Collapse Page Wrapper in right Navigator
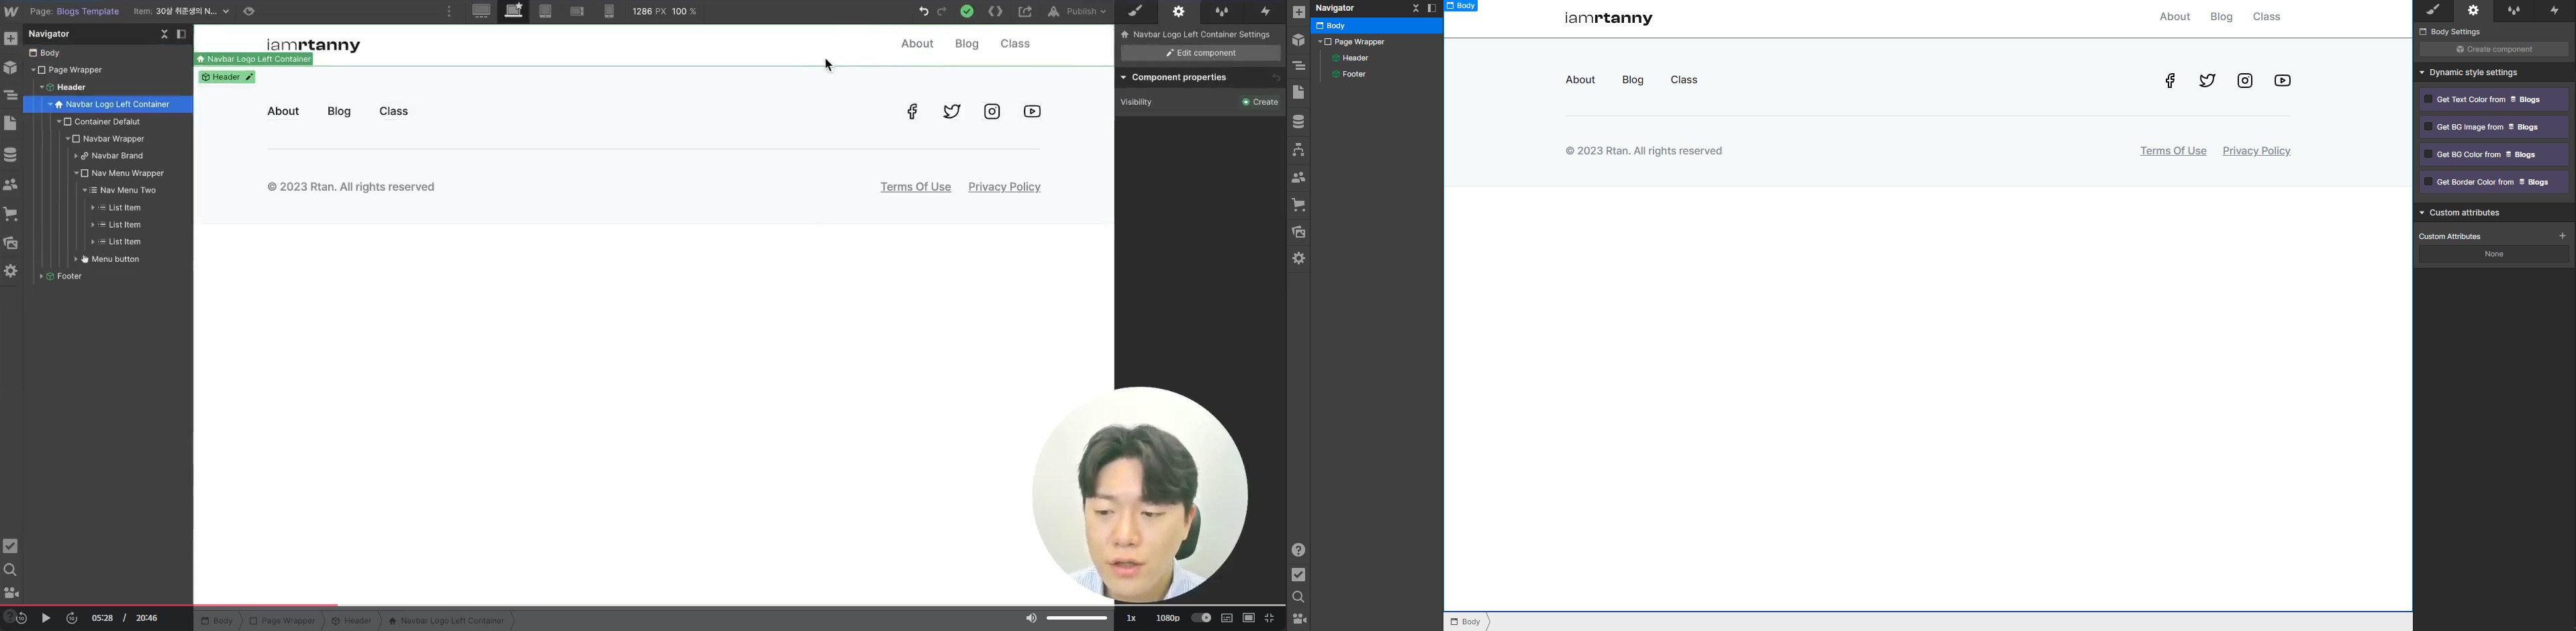Image resolution: width=2576 pixels, height=631 pixels. 1321,42
